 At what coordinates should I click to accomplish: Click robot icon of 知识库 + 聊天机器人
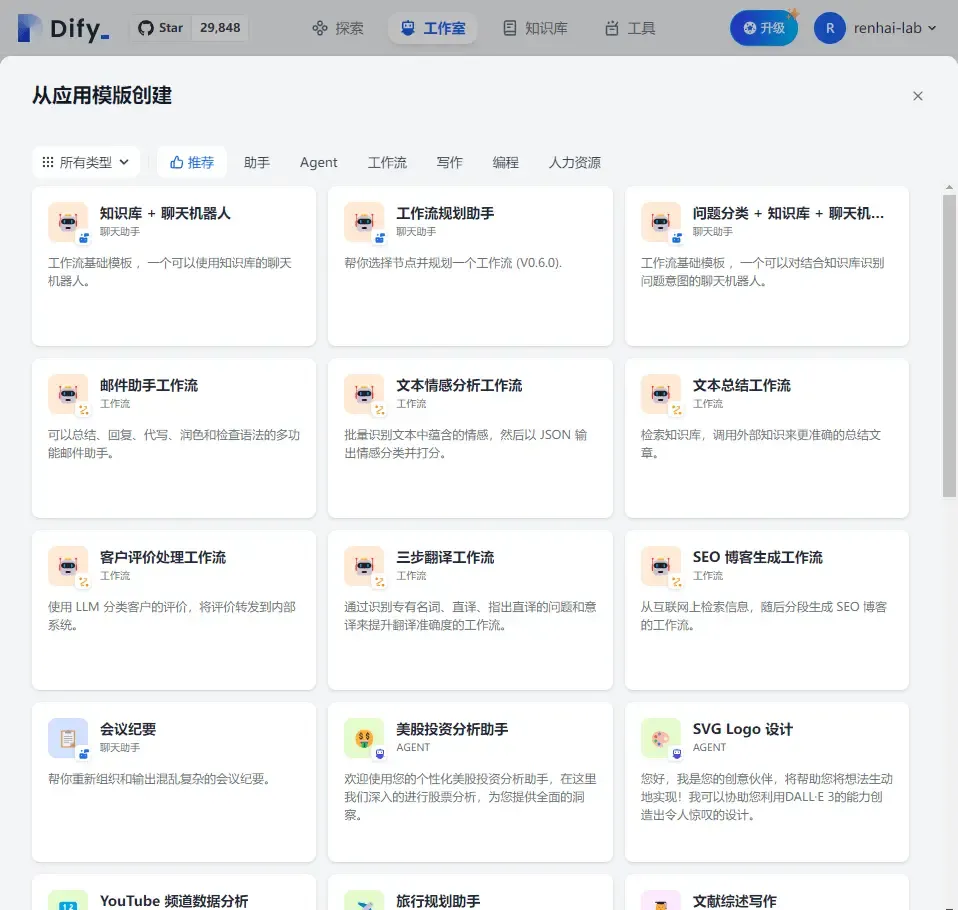pyautogui.click(x=68, y=222)
